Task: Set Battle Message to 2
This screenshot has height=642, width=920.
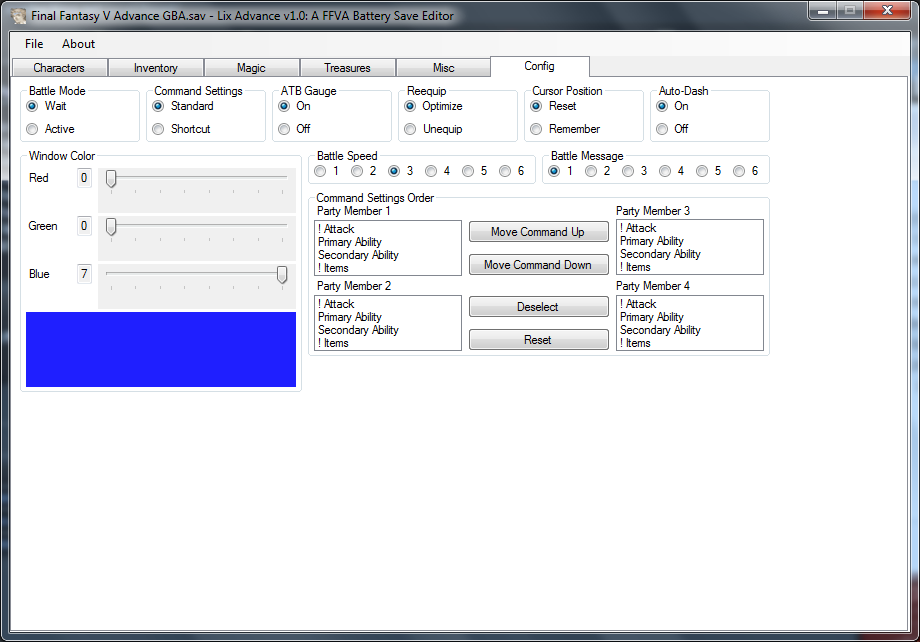Action: tap(598, 171)
